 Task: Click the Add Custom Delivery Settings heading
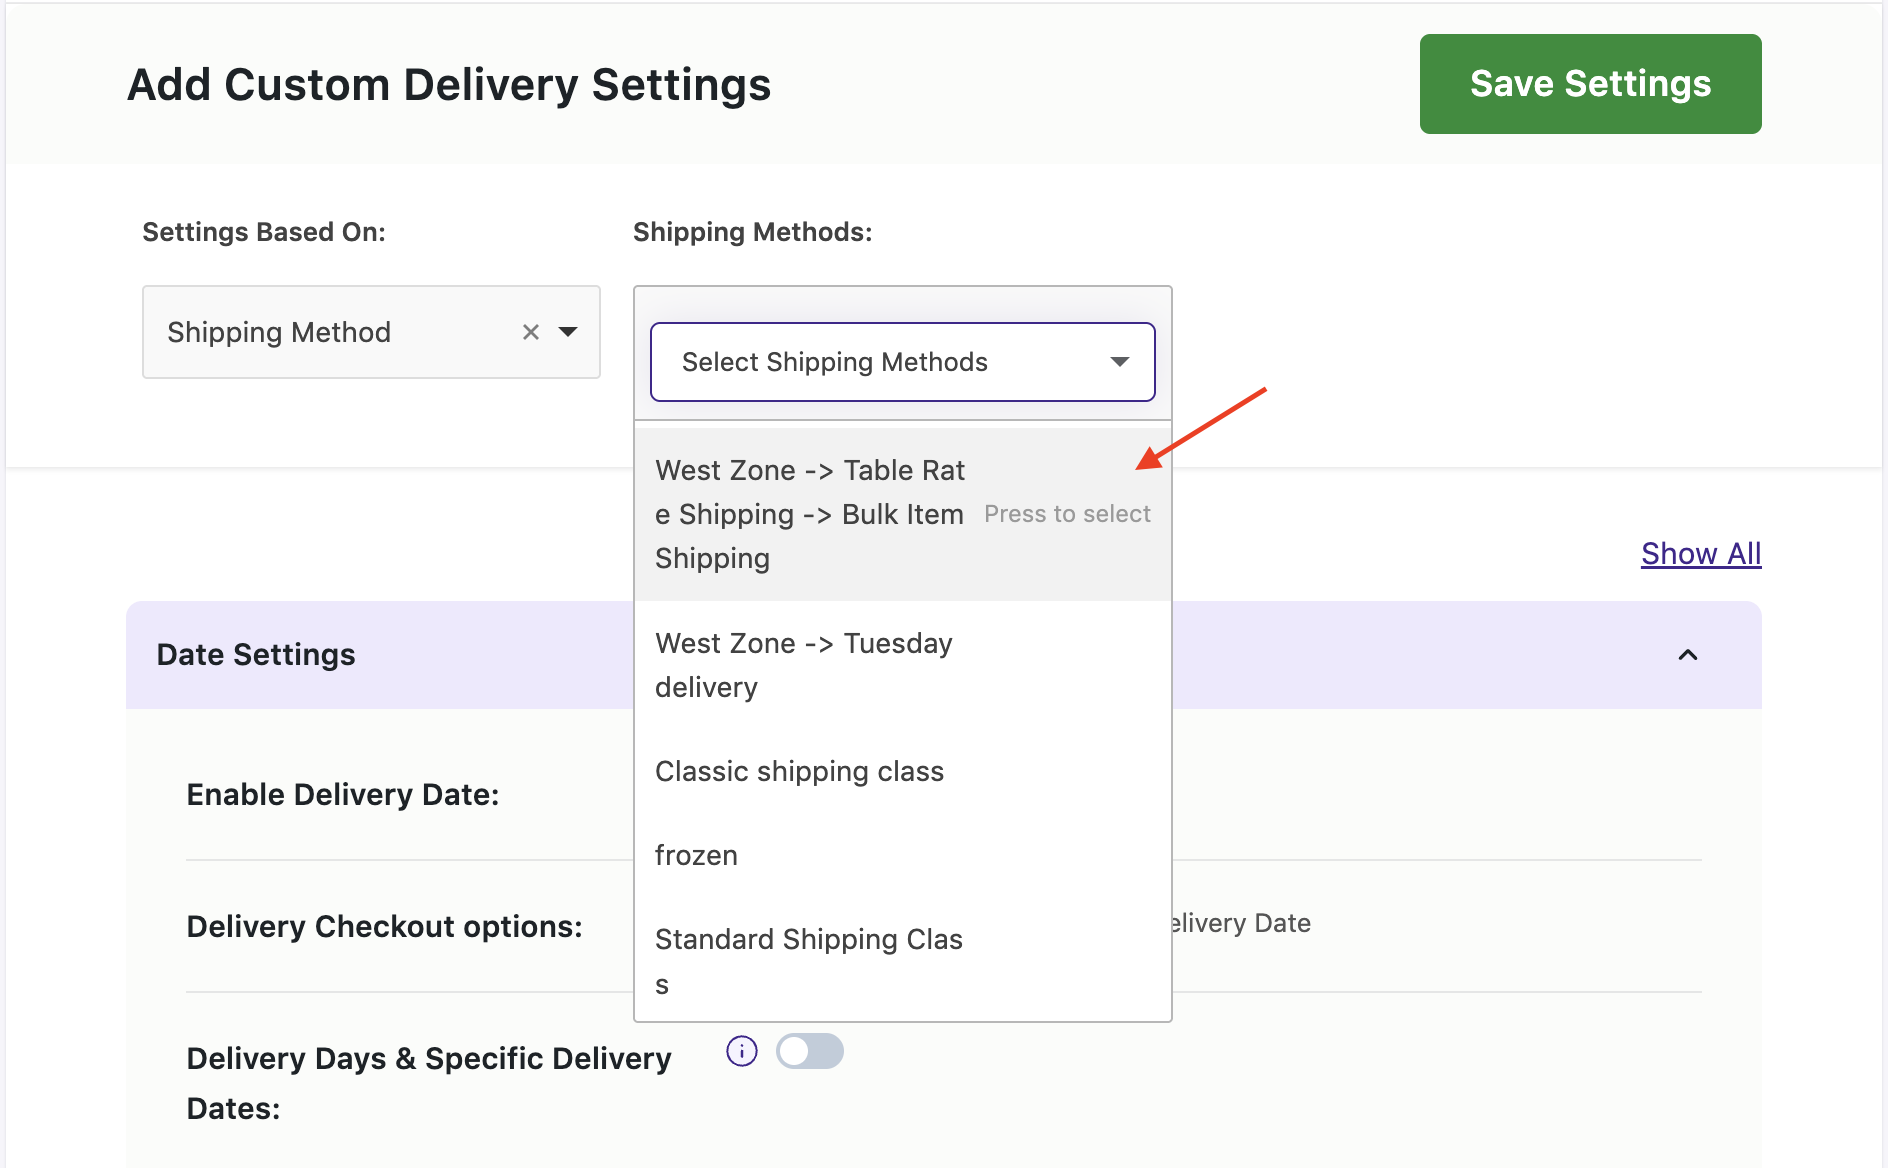coord(449,85)
